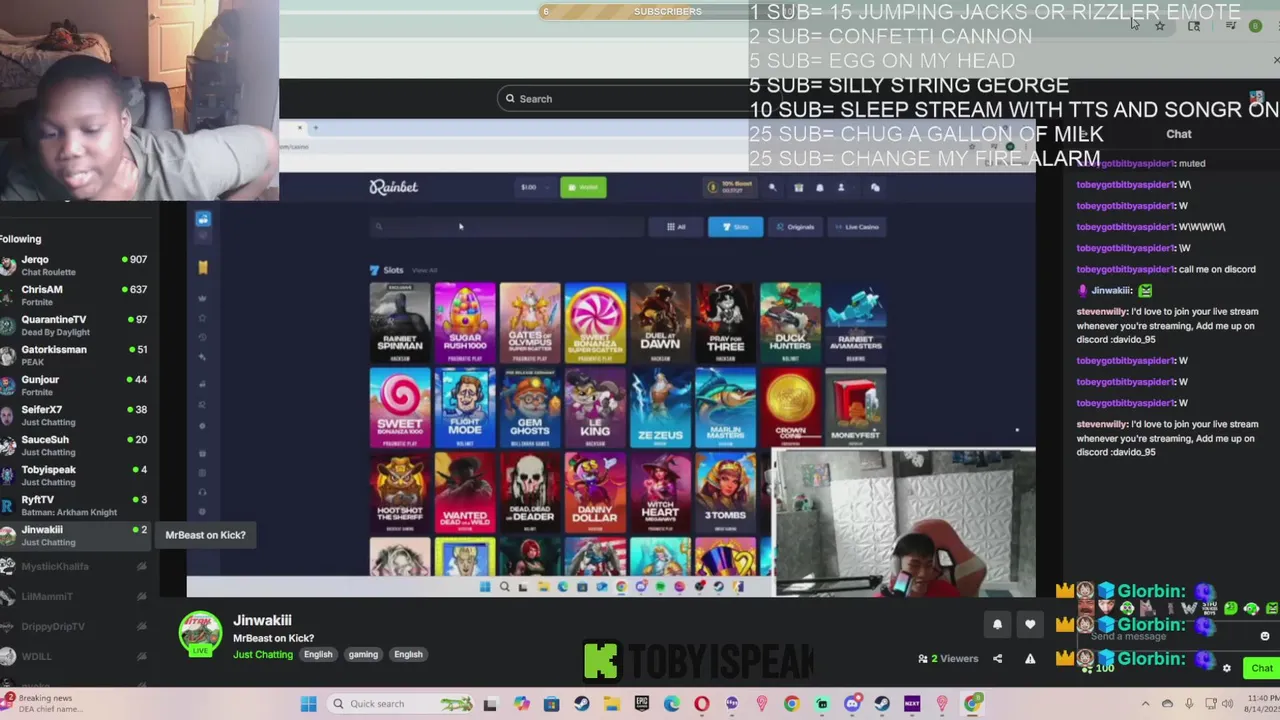Screen dimensions: 1280x720
Task: Click the taskbar Quick search box
Action: pyautogui.click(x=400, y=704)
